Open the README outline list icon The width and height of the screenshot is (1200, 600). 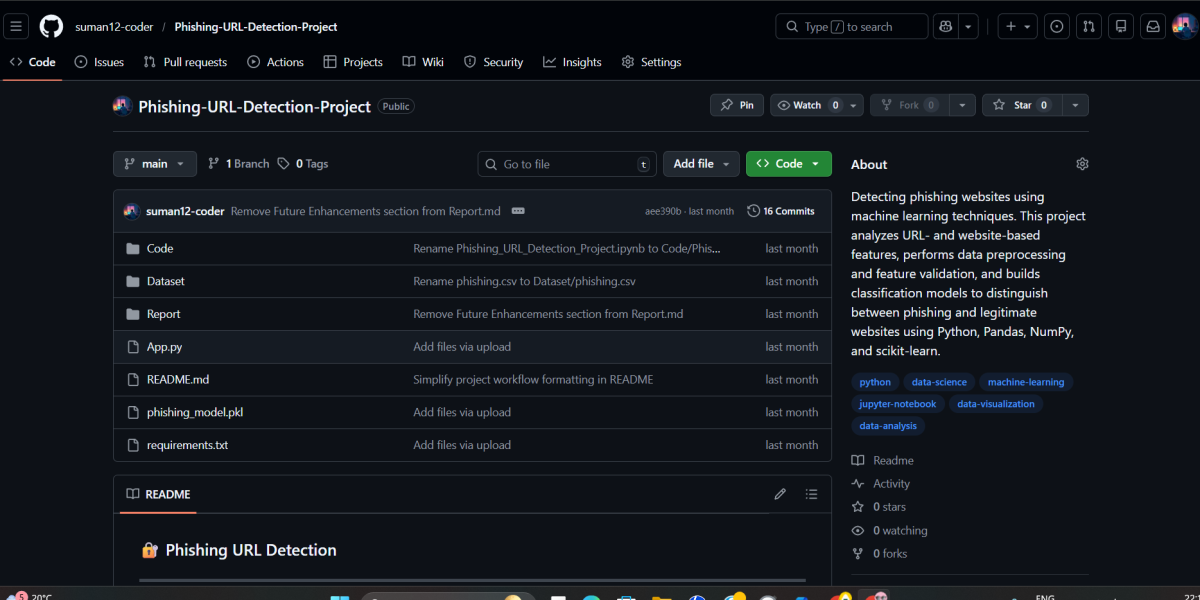811,494
